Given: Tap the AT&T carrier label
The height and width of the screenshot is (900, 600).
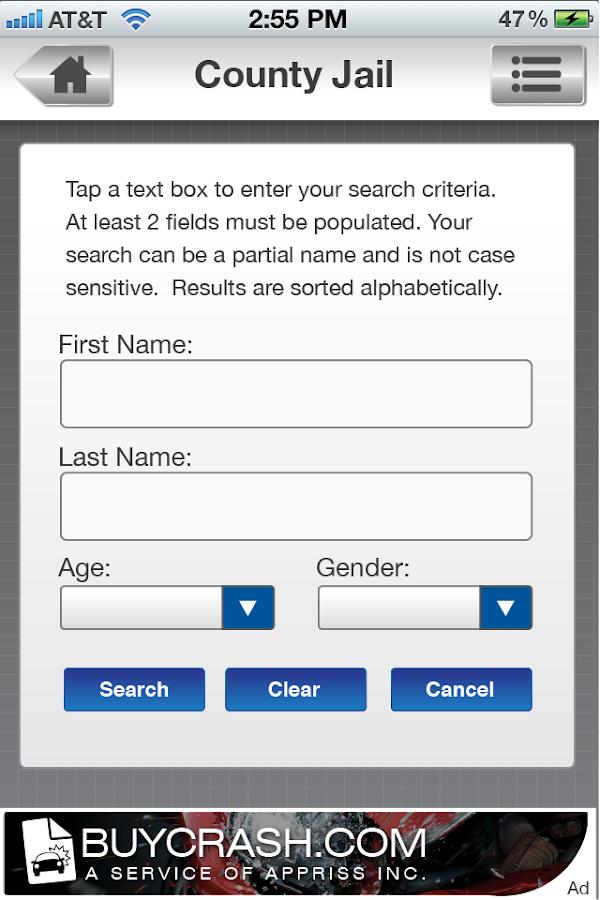Looking at the screenshot, I should point(77,18).
